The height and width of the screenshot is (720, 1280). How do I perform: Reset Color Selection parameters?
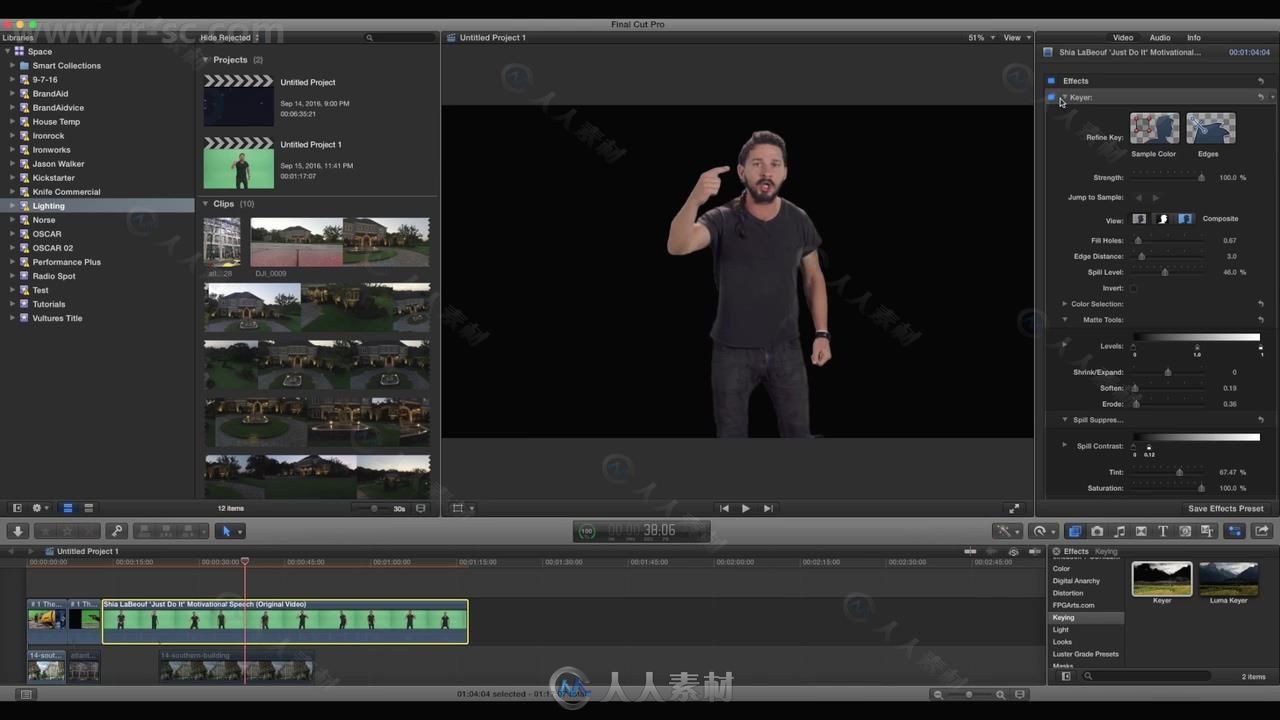[x=1261, y=304]
